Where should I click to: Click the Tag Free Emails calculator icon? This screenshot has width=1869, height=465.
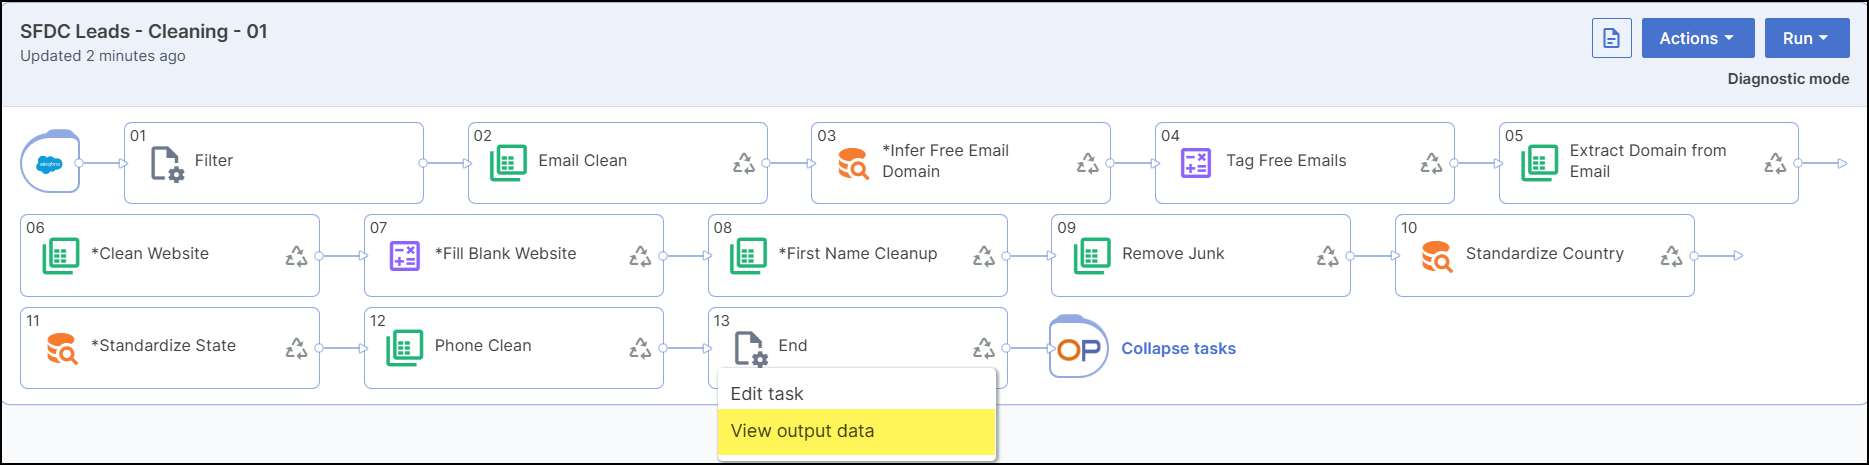1196,163
